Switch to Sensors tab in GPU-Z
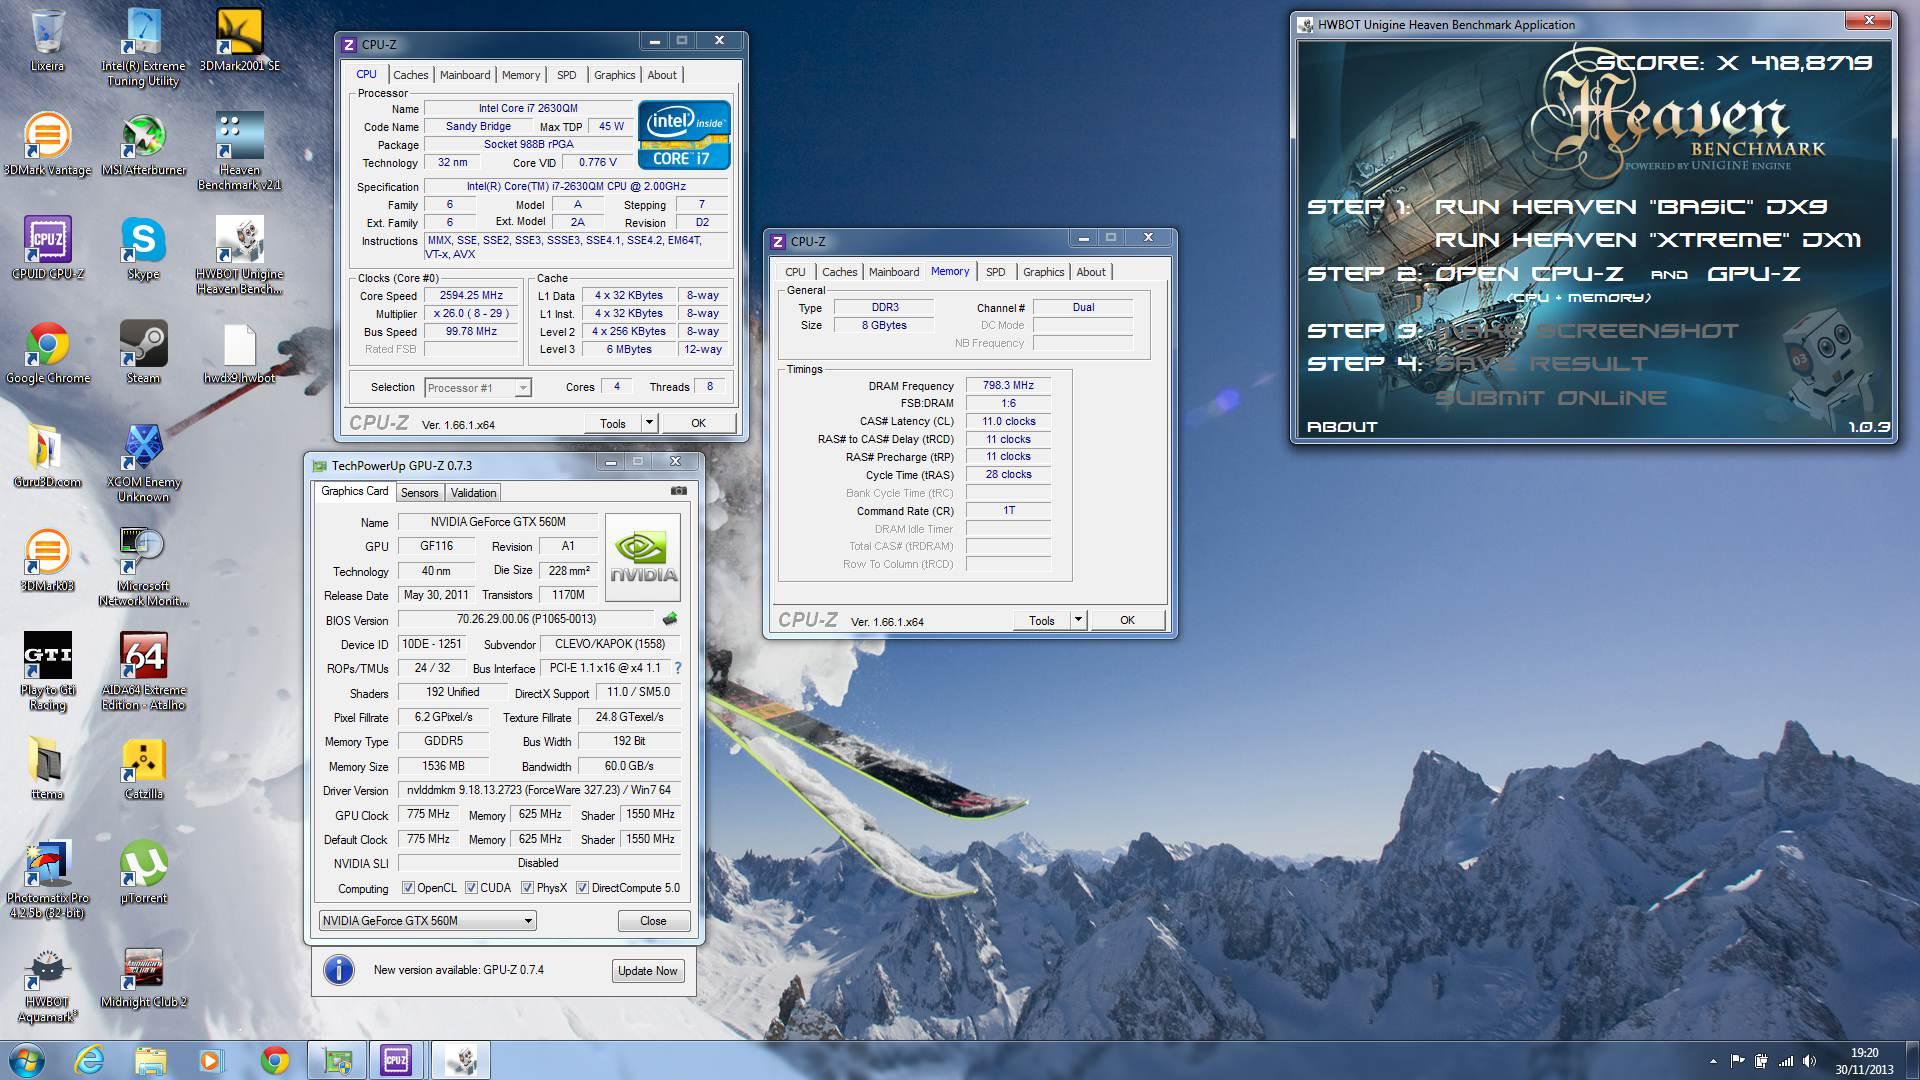This screenshot has height=1080, width=1920. click(x=419, y=493)
